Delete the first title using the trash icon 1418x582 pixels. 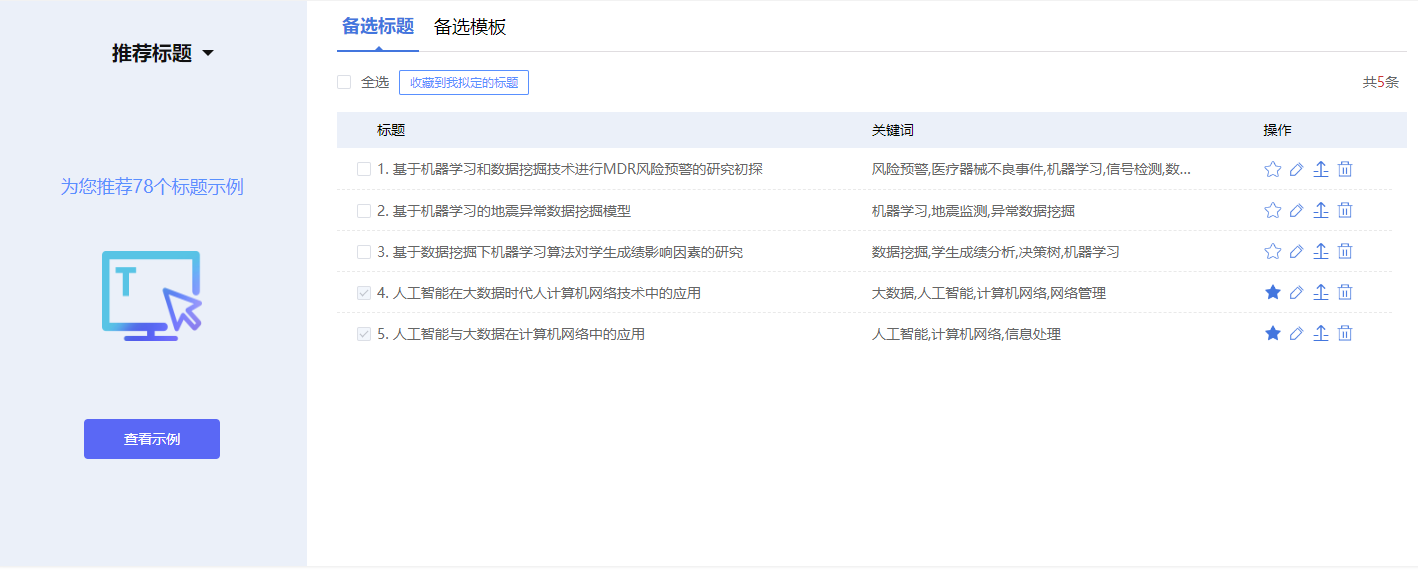point(1345,168)
